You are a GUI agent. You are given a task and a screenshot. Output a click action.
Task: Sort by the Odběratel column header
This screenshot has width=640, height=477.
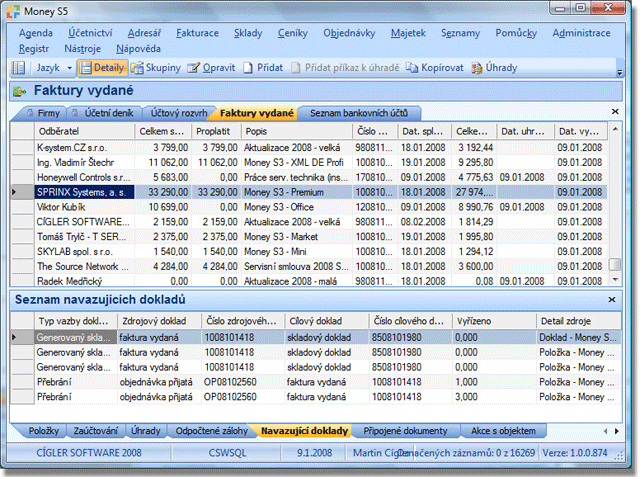point(84,131)
